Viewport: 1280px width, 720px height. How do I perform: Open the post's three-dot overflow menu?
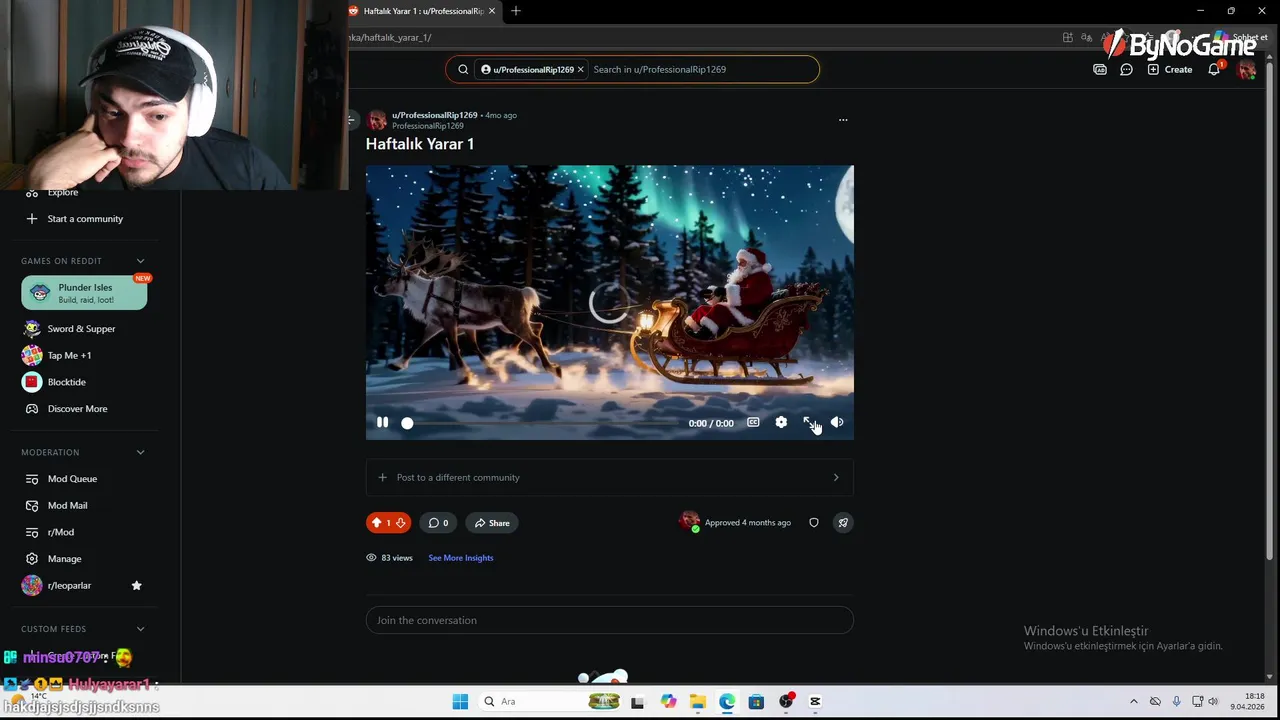click(843, 120)
